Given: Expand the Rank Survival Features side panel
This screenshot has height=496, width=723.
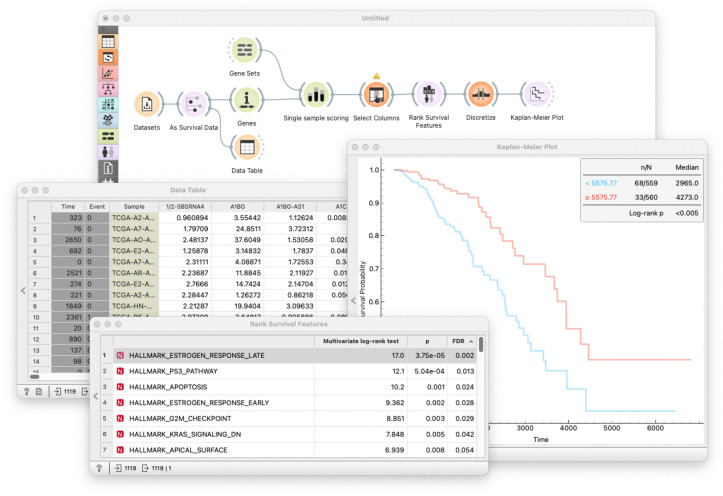Looking at the screenshot, I should point(95,396).
